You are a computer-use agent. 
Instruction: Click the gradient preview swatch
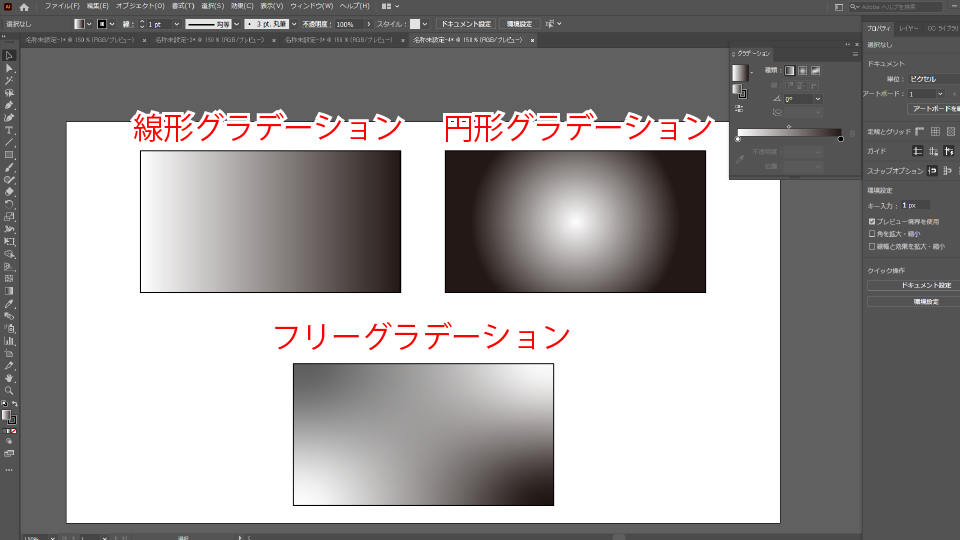740,73
